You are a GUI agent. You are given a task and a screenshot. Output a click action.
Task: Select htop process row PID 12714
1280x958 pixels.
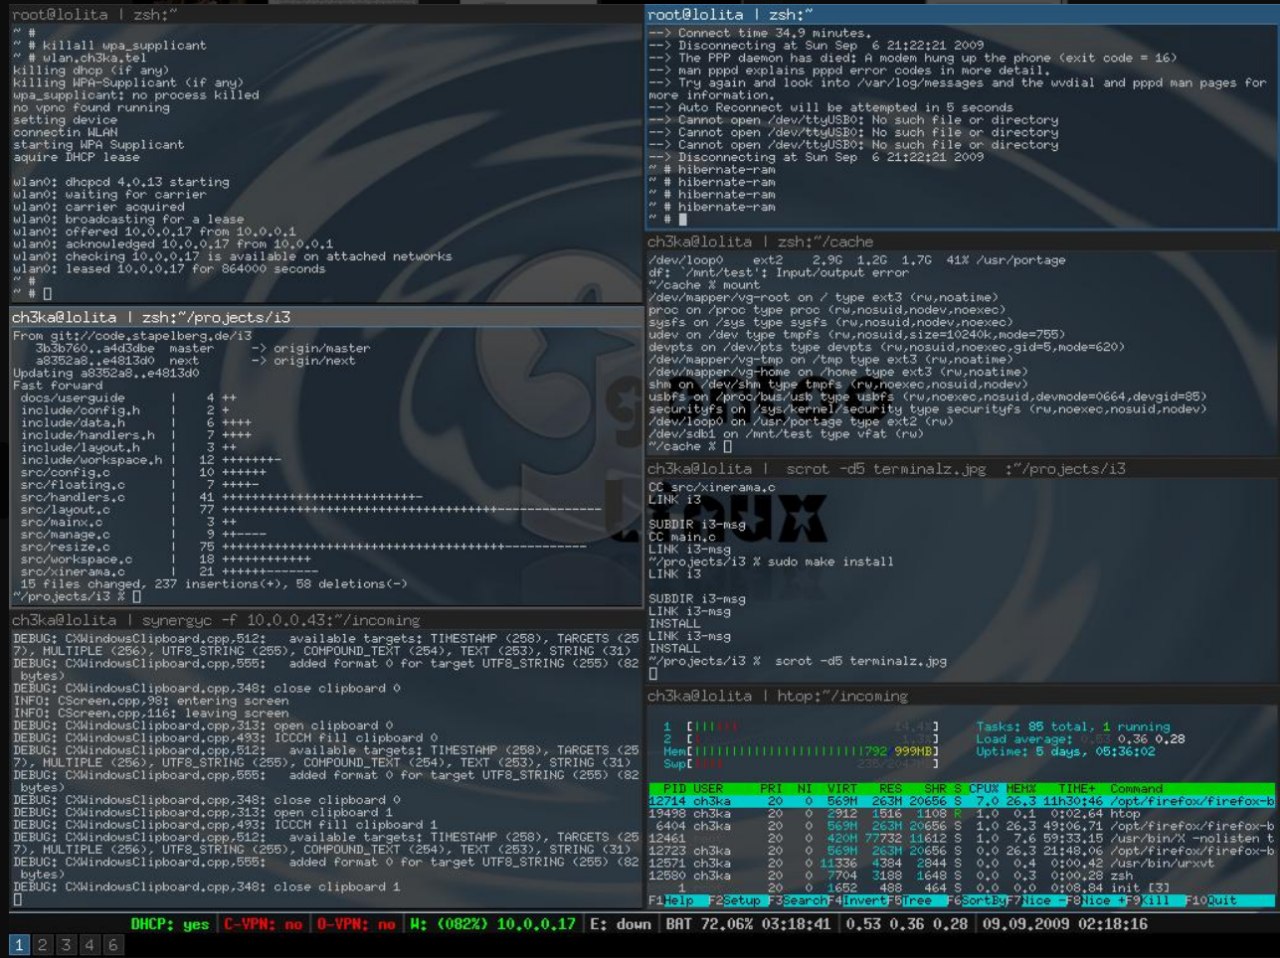tap(962, 801)
